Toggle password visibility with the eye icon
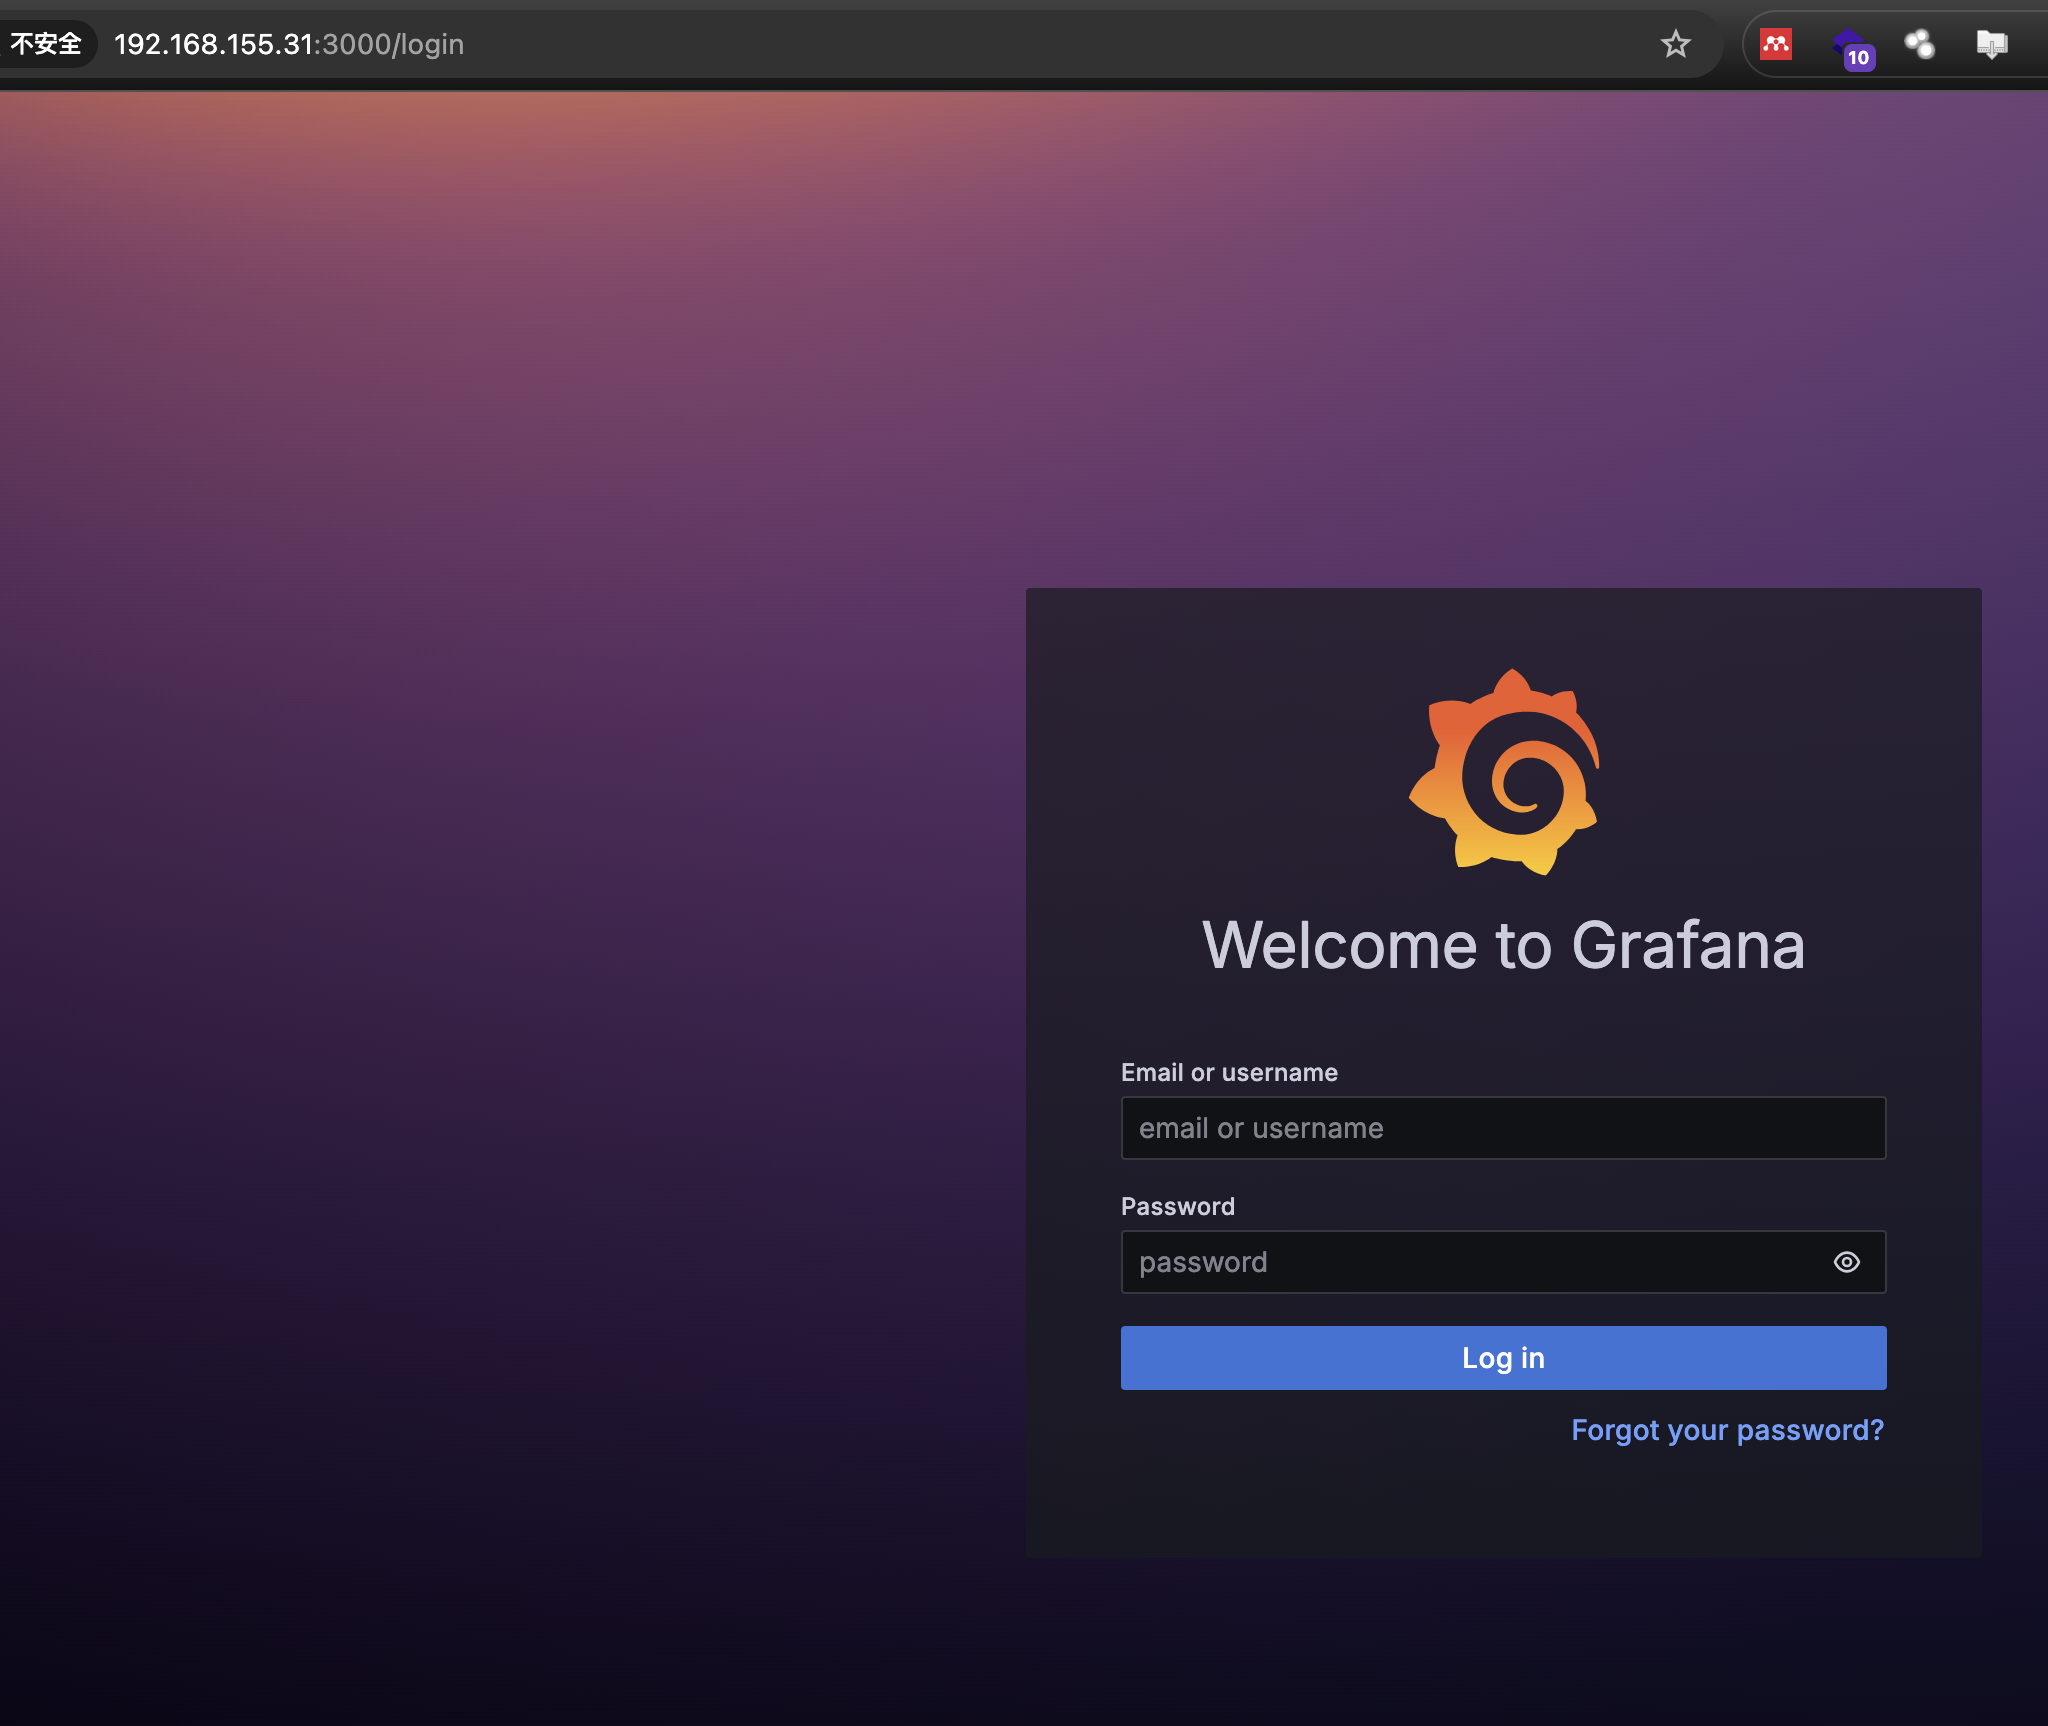Viewport: 2048px width, 1726px height. (1846, 1262)
